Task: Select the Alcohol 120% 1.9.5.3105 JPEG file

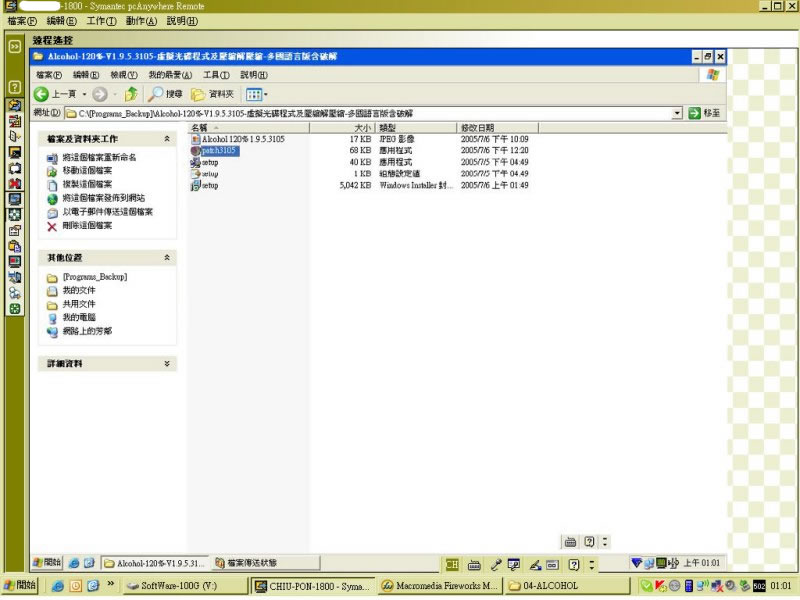Action: pos(242,139)
